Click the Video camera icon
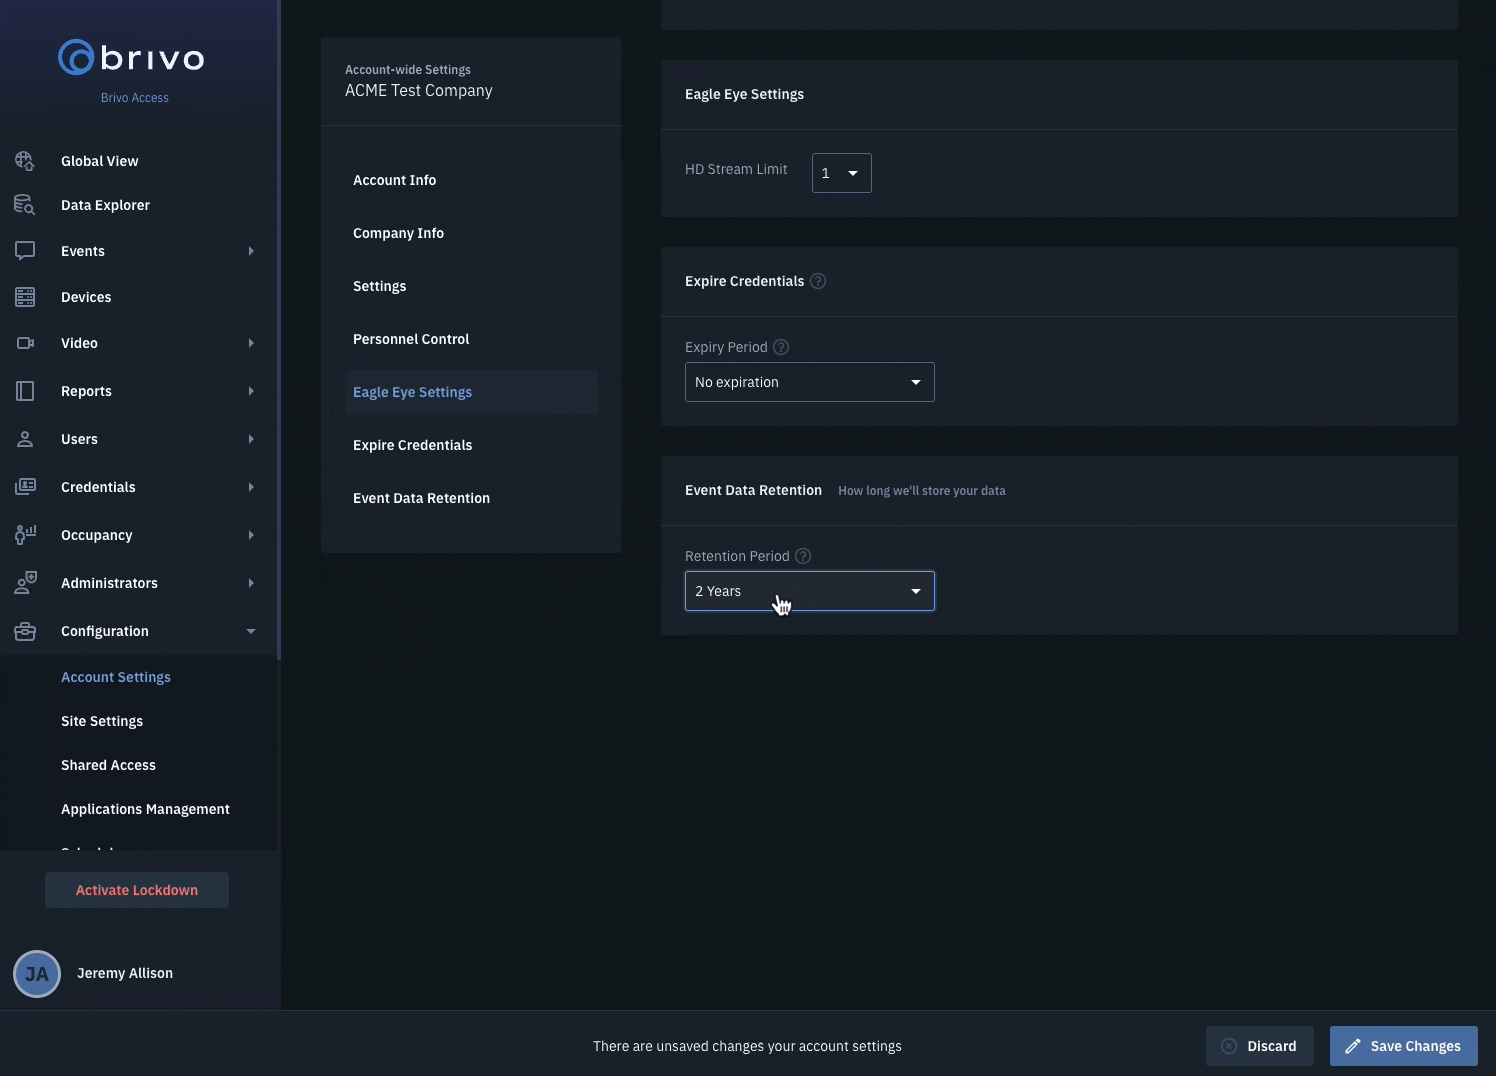The height and width of the screenshot is (1076, 1496). click(25, 343)
